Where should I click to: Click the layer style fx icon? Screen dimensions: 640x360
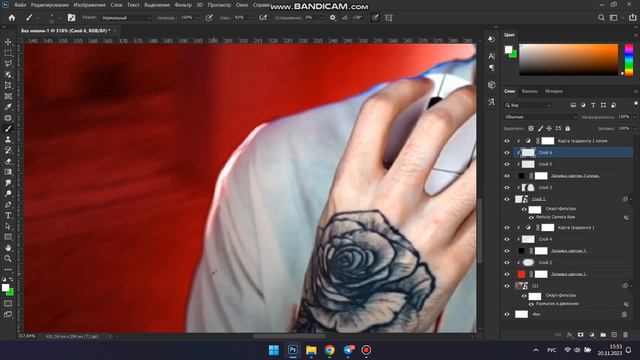569,335
